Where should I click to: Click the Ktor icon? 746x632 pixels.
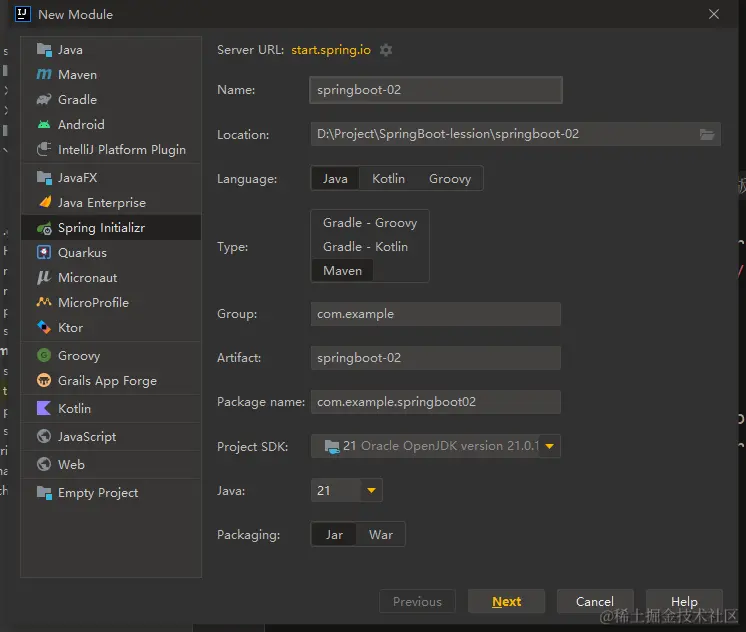click(x=44, y=327)
